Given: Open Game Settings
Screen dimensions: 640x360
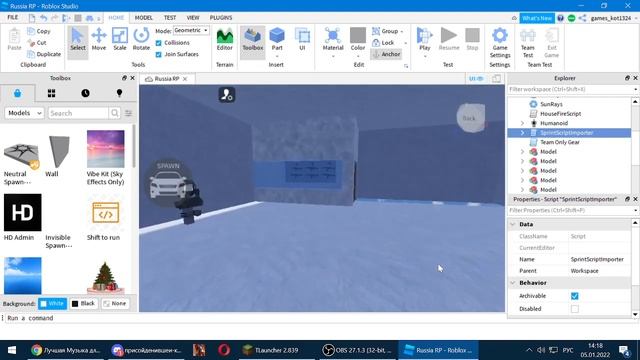Looking at the screenshot, I should pos(500,43).
